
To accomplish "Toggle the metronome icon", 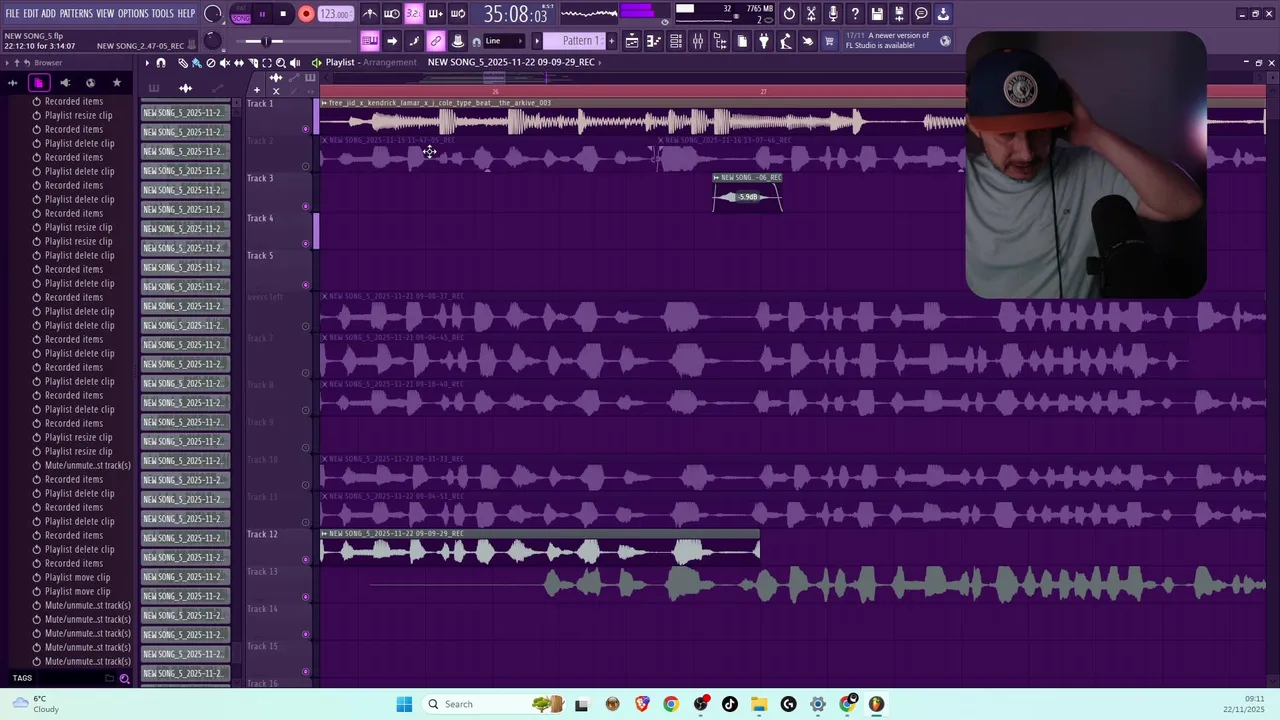I will click(x=371, y=13).
